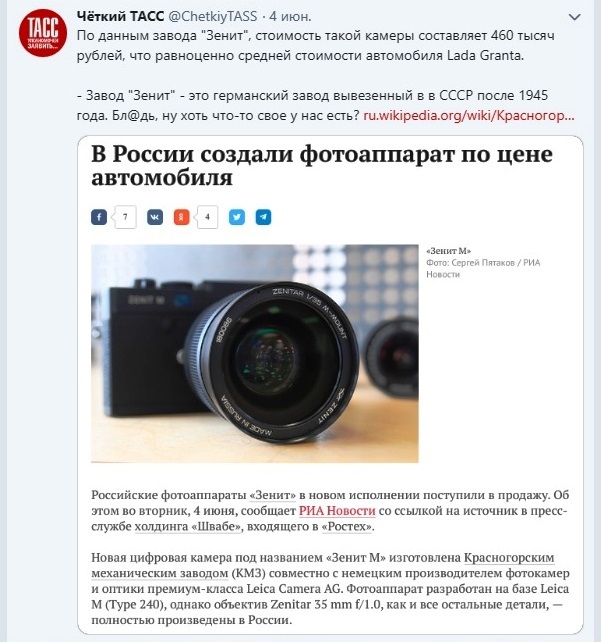Open the холдинга «Швабе» link
Image resolution: width=601 pixels, height=642 pixels.
[x=188, y=526]
